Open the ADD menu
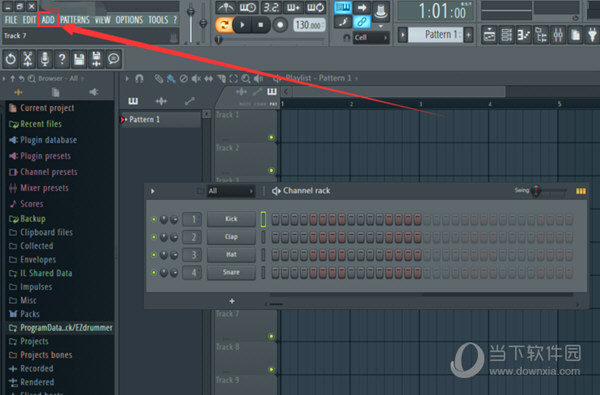 click(x=48, y=20)
